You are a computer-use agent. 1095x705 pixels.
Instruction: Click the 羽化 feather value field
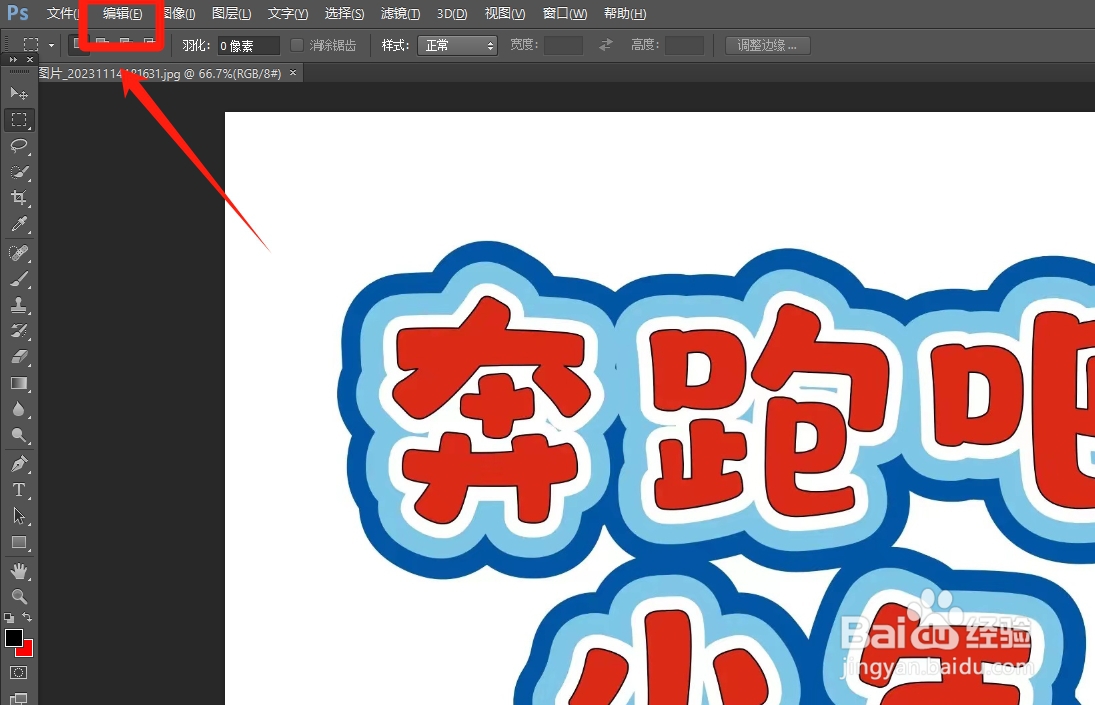[x=249, y=45]
